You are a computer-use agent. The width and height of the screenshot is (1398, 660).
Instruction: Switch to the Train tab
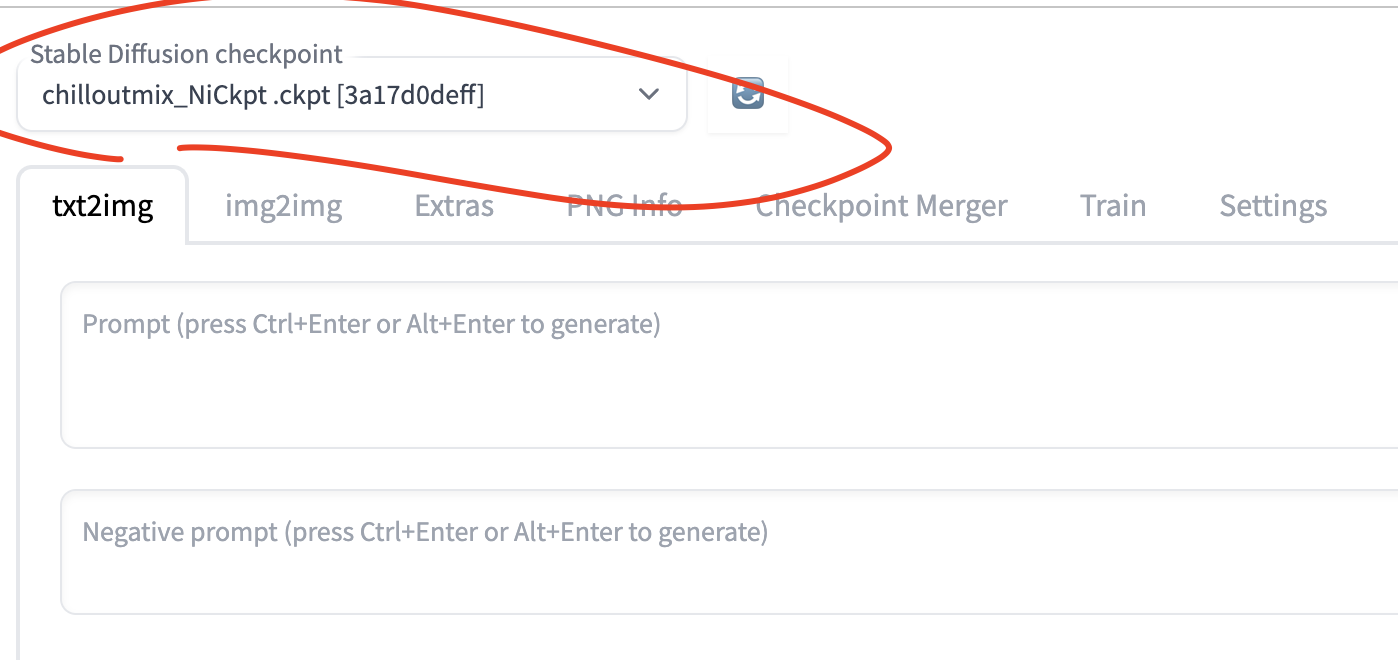point(1113,205)
